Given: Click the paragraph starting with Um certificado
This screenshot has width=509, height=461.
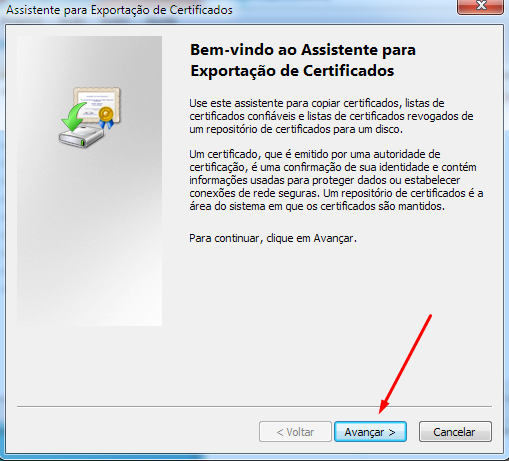Looking at the screenshot, I should coord(336,180).
